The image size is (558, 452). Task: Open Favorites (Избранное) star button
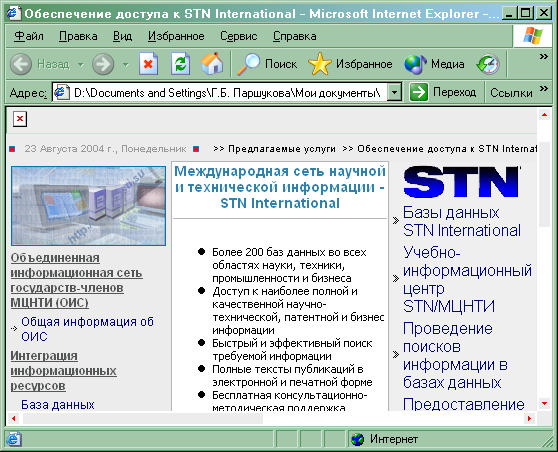(350, 64)
